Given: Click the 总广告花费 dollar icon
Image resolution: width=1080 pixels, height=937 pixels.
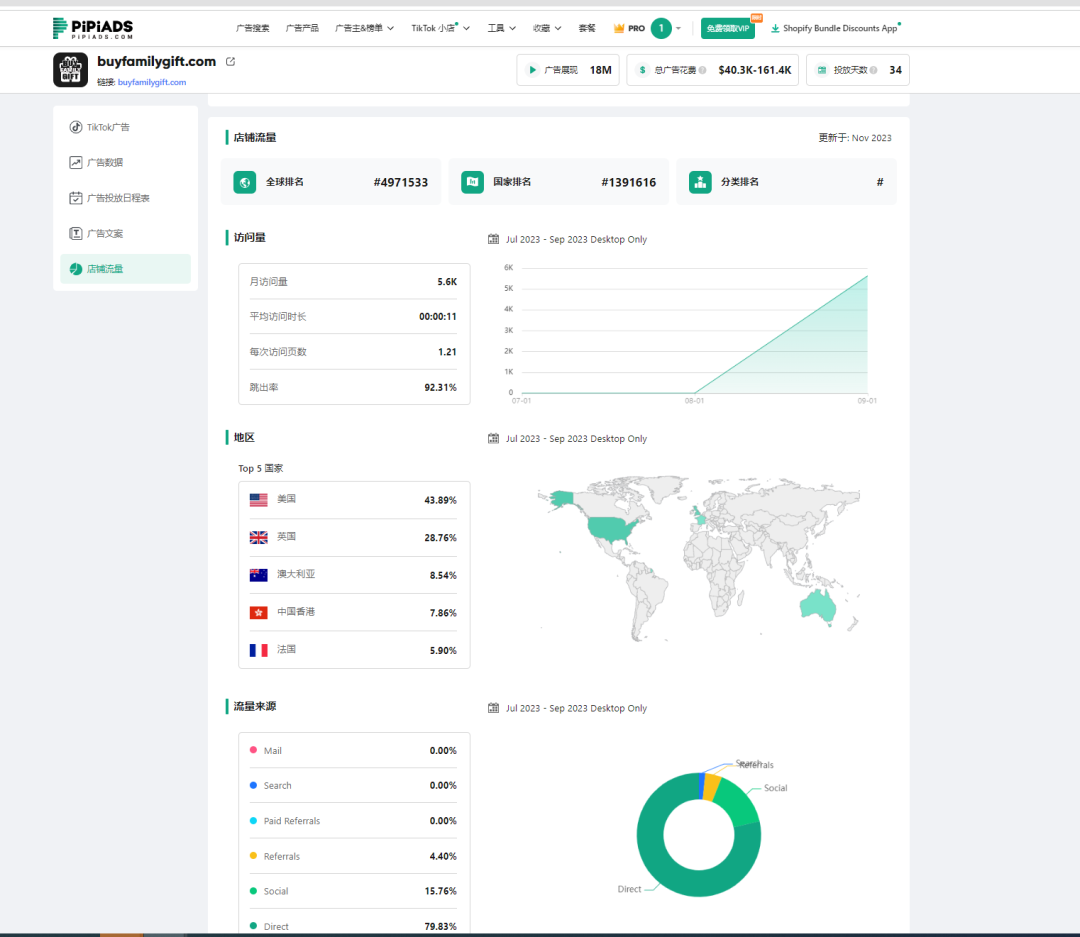Looking at the screenshot, I should (642, 70).
